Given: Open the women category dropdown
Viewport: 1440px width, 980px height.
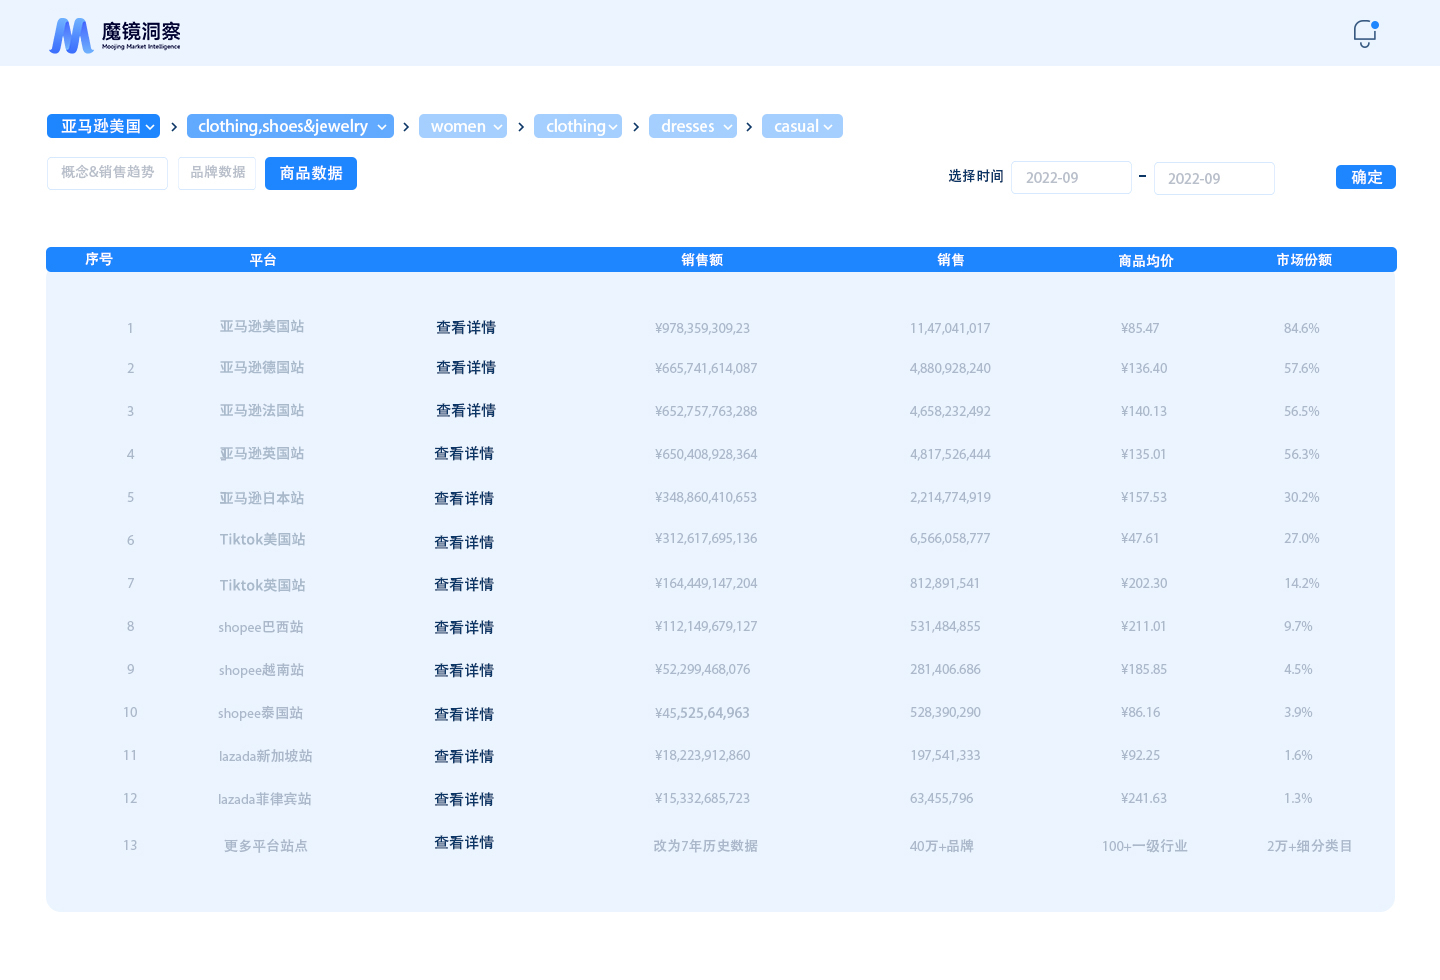Looking at the screenshot, I should pos(463,126).
